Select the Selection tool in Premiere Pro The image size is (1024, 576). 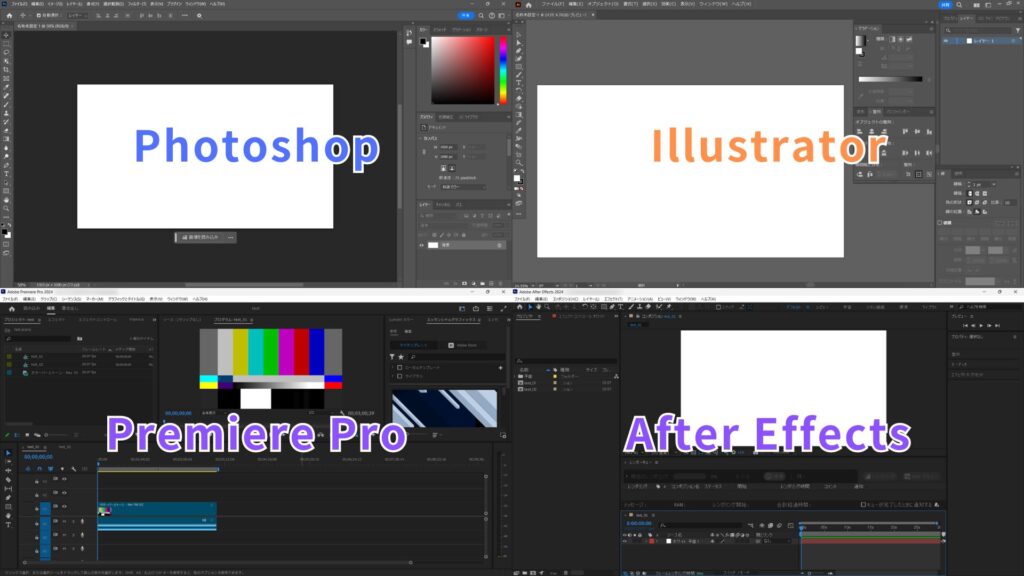[x=8, y=453]
